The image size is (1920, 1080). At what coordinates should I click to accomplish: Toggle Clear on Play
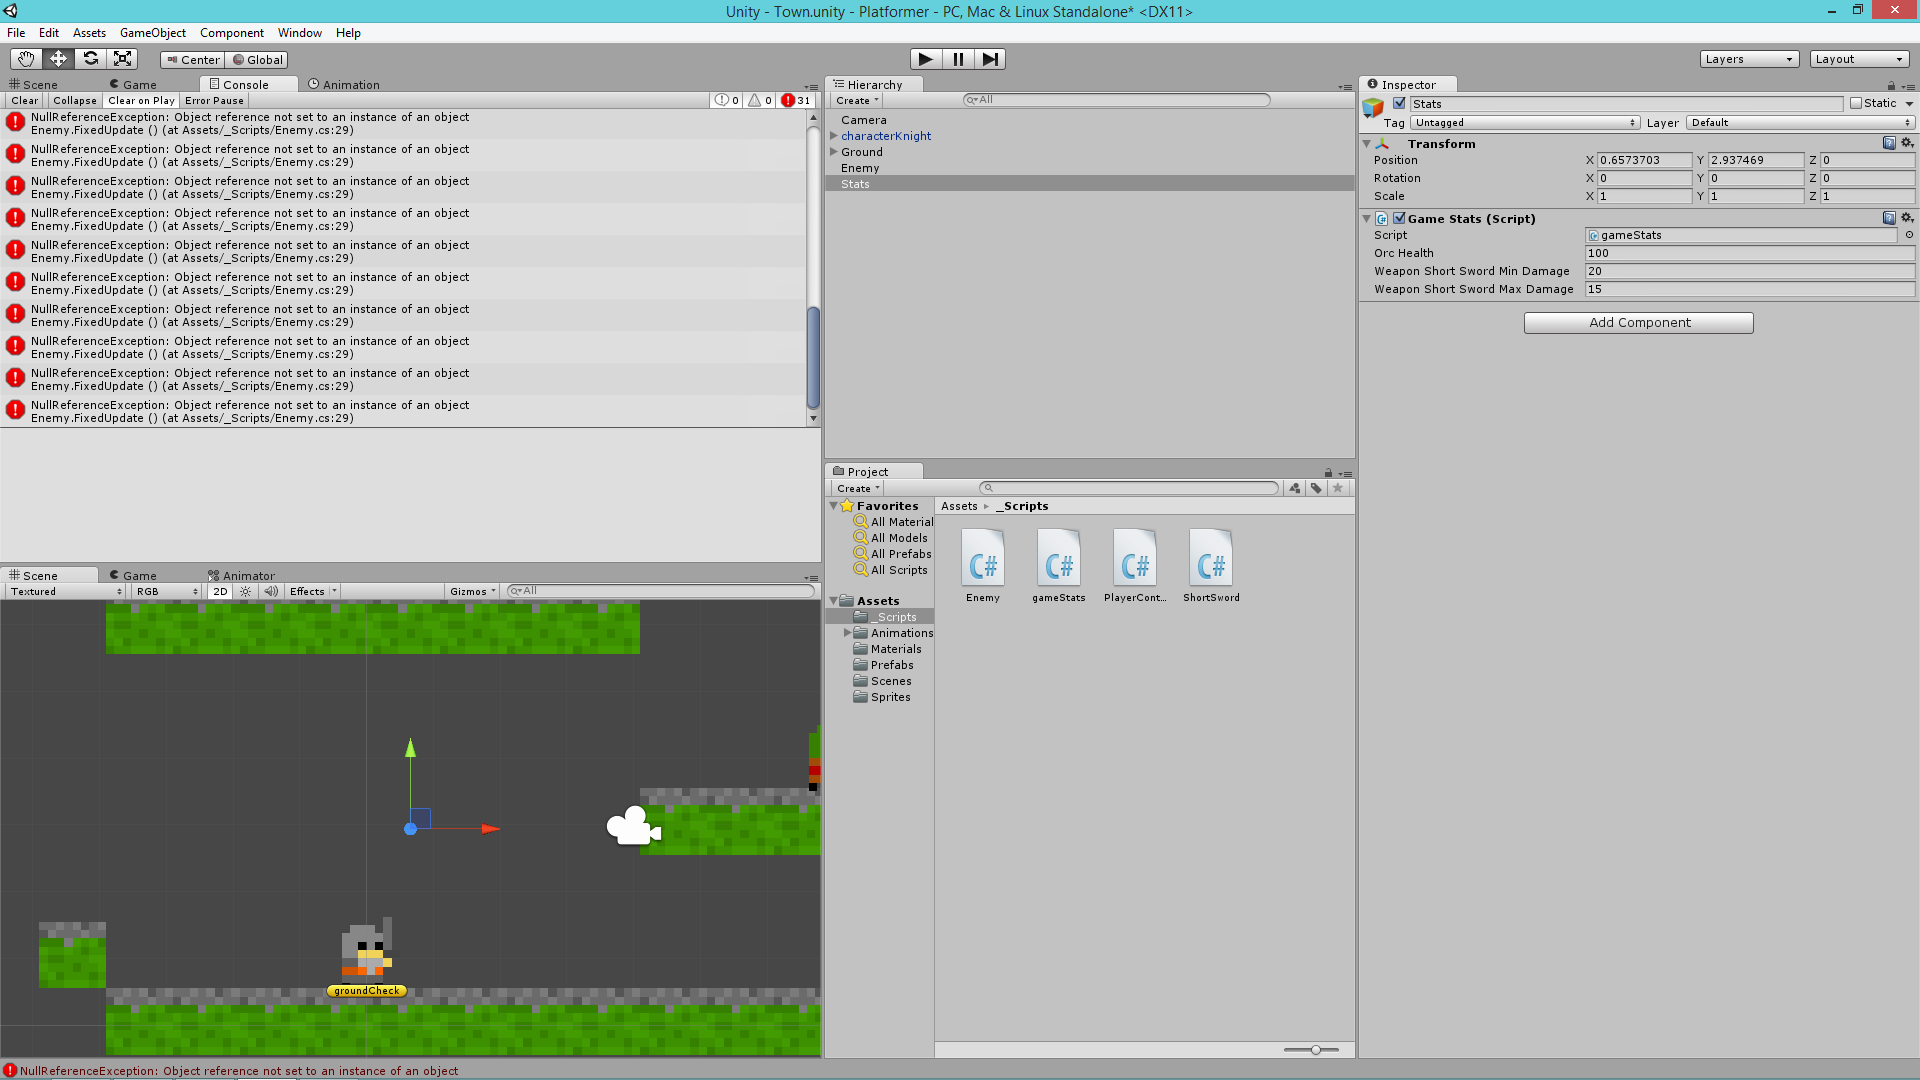(141, 100)
